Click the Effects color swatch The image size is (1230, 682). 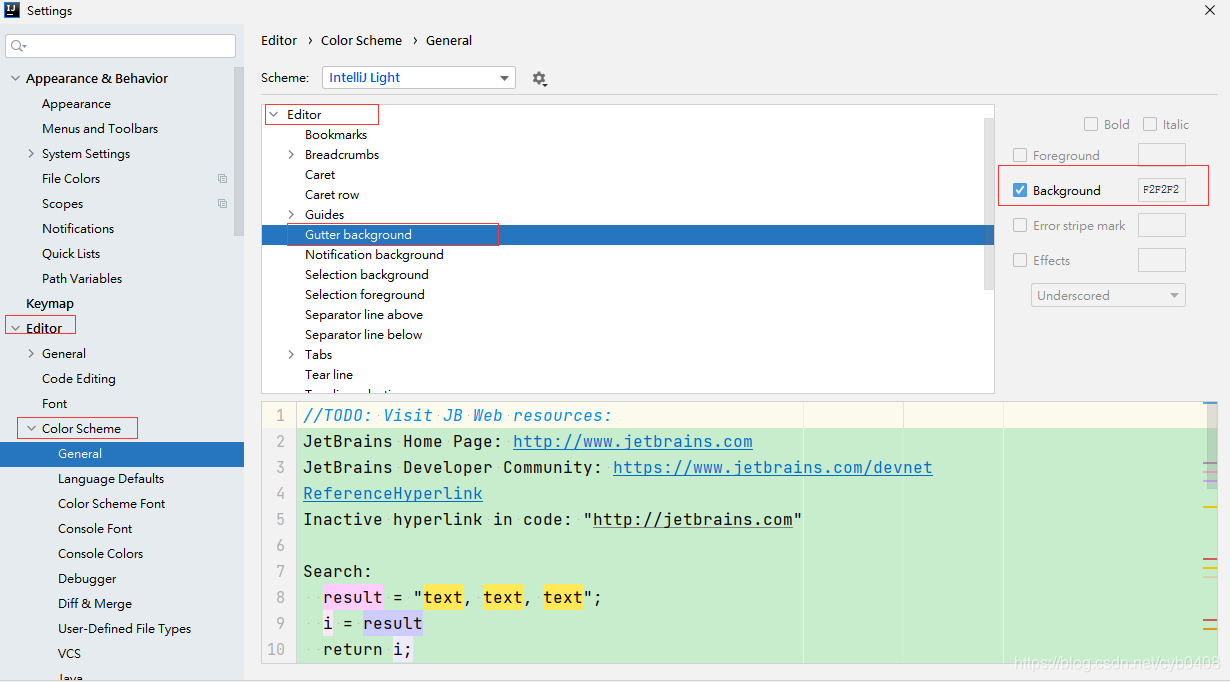coord(1162,260)
